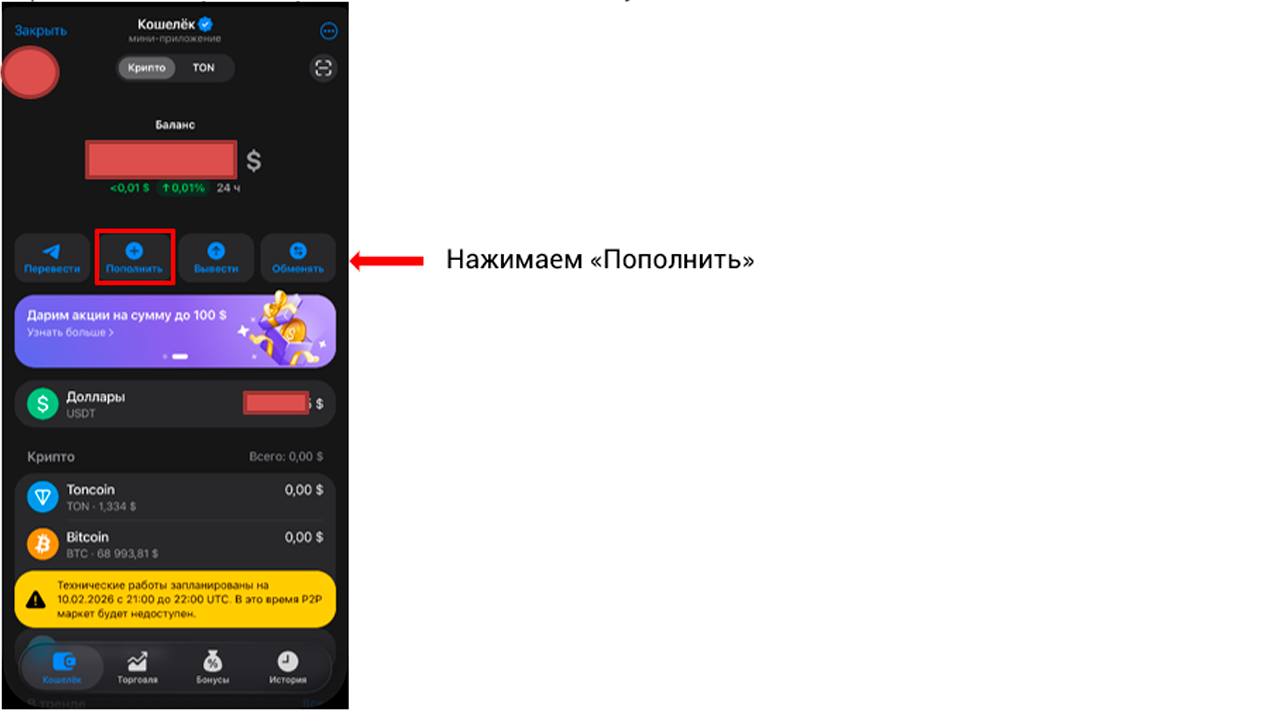
Task: Tap the QR scanner icon
Action: [x=323, y=68]
